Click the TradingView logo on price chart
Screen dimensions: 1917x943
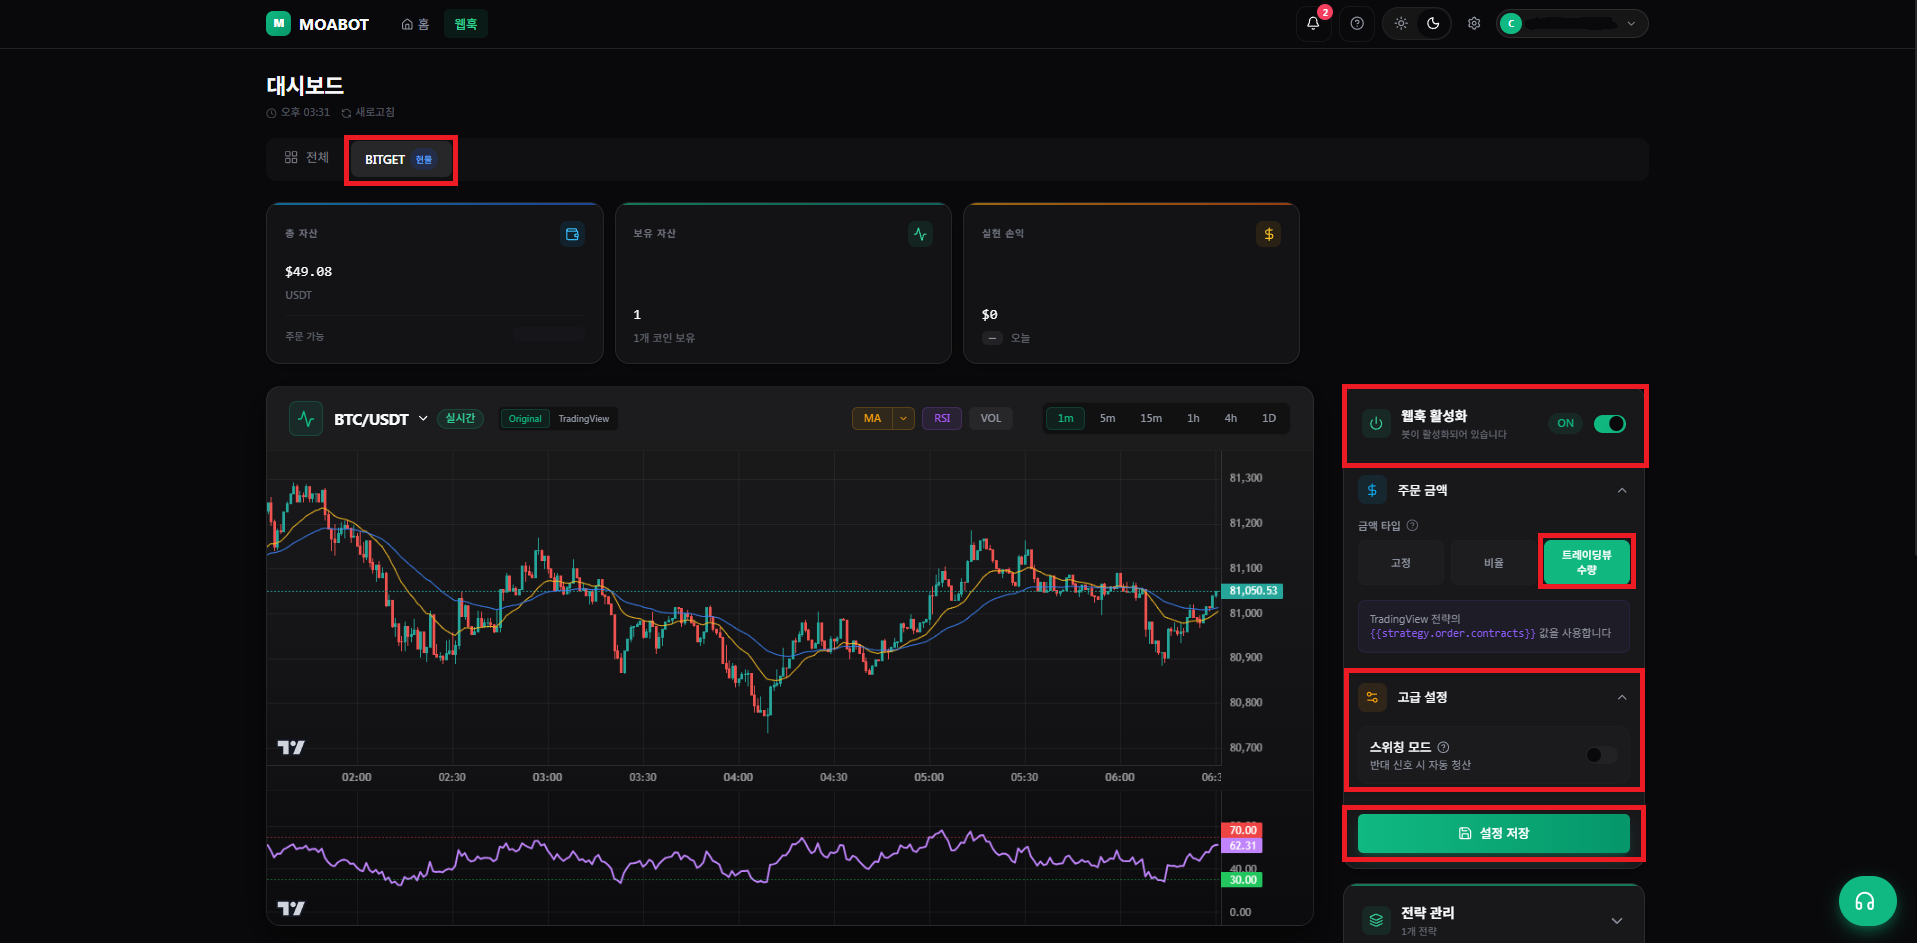291,747
